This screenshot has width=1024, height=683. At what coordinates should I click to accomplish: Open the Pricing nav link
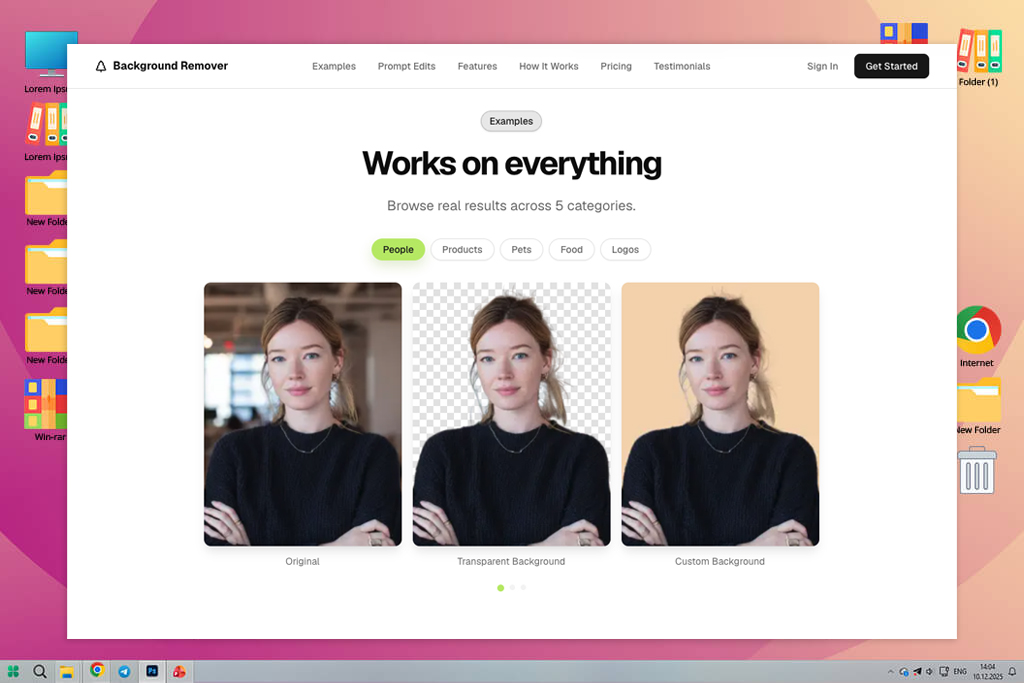[x=616, y=66]
